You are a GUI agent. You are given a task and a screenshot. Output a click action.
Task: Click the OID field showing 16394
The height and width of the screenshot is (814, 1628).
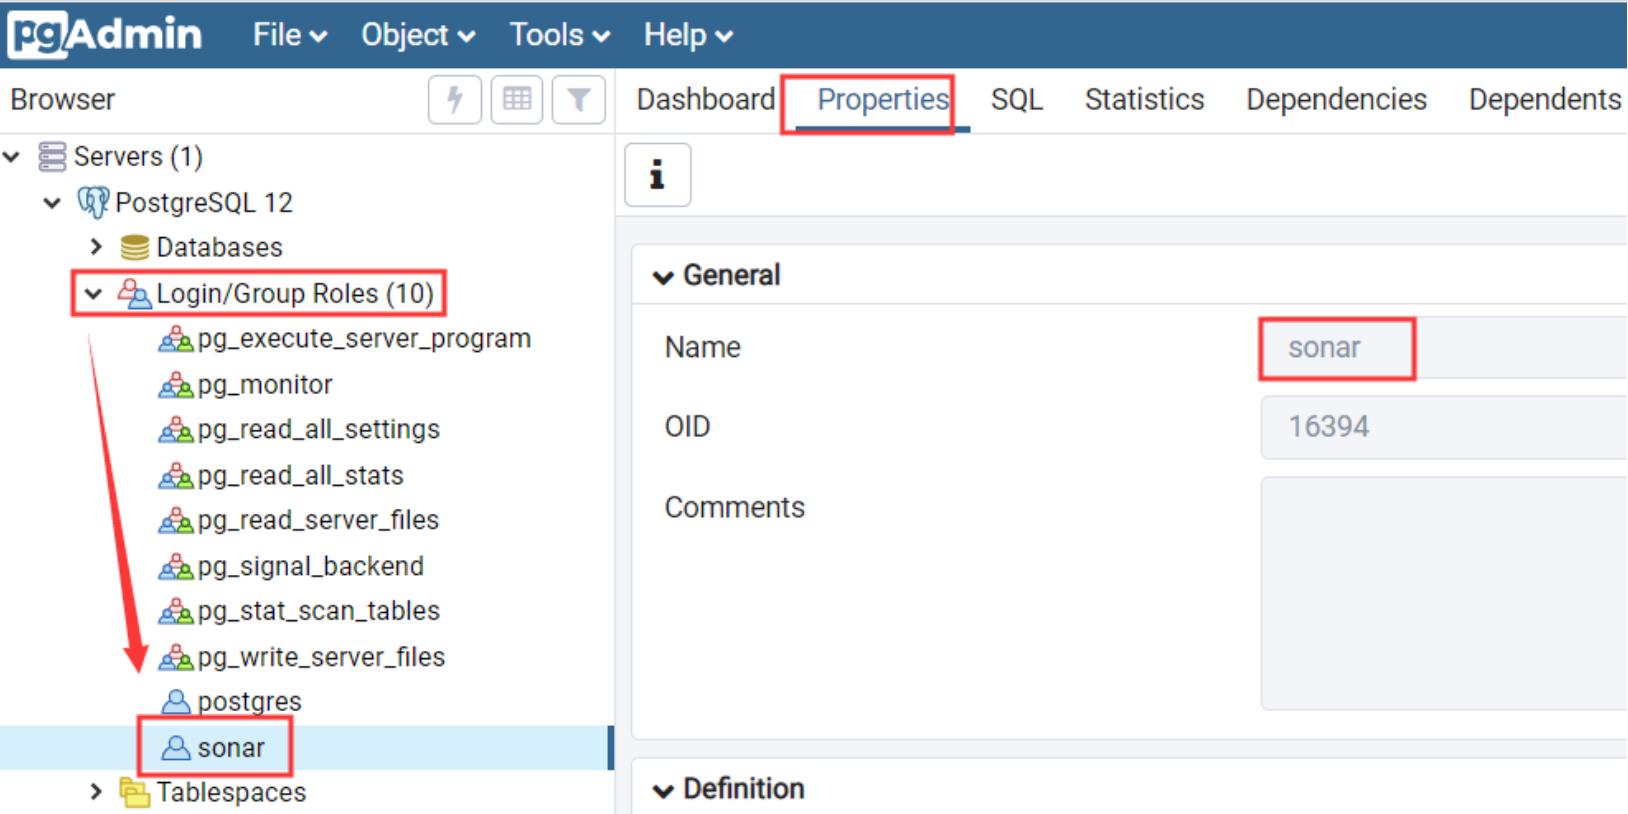(1444, 427)
